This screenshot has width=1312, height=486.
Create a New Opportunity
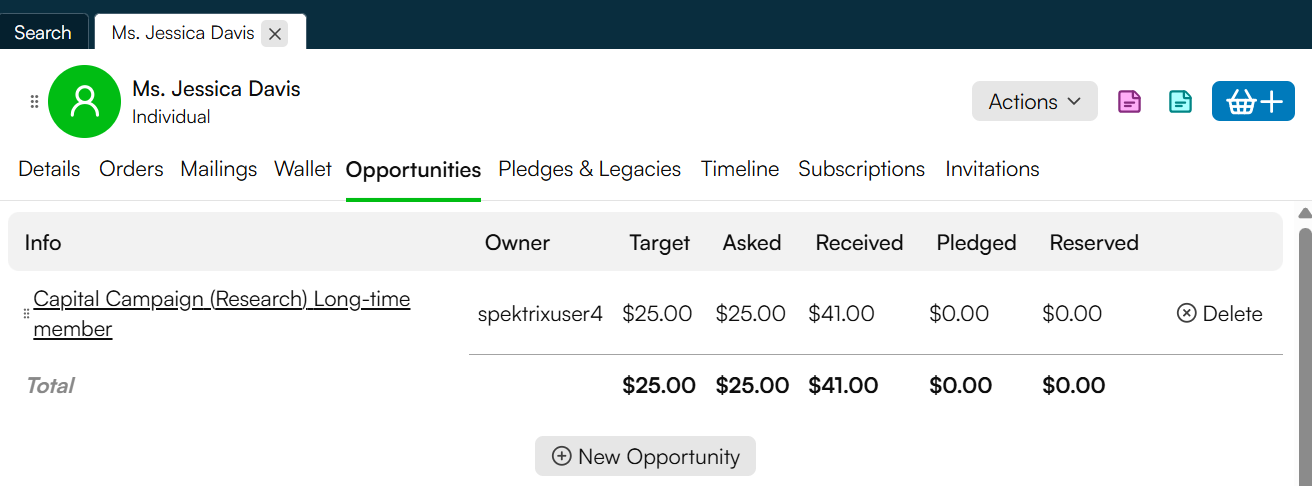pyautogui.click(x=645, y=456)
